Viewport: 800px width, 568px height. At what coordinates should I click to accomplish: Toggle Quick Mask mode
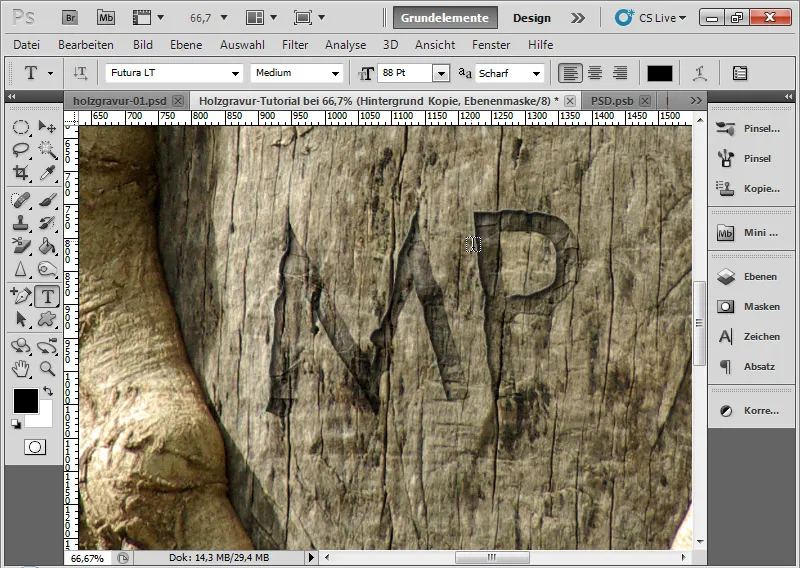(35, 447)
